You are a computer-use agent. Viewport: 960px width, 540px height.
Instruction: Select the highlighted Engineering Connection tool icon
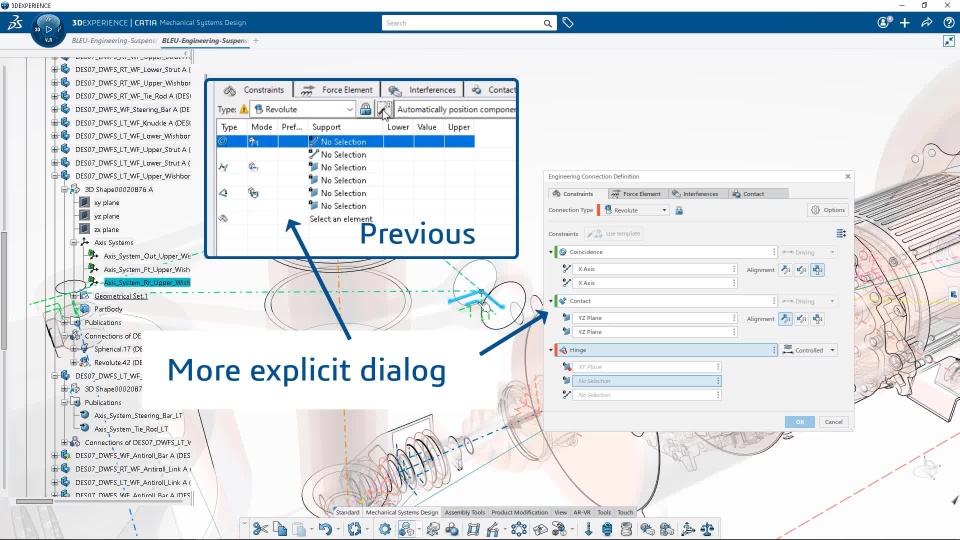click(407, 529)
